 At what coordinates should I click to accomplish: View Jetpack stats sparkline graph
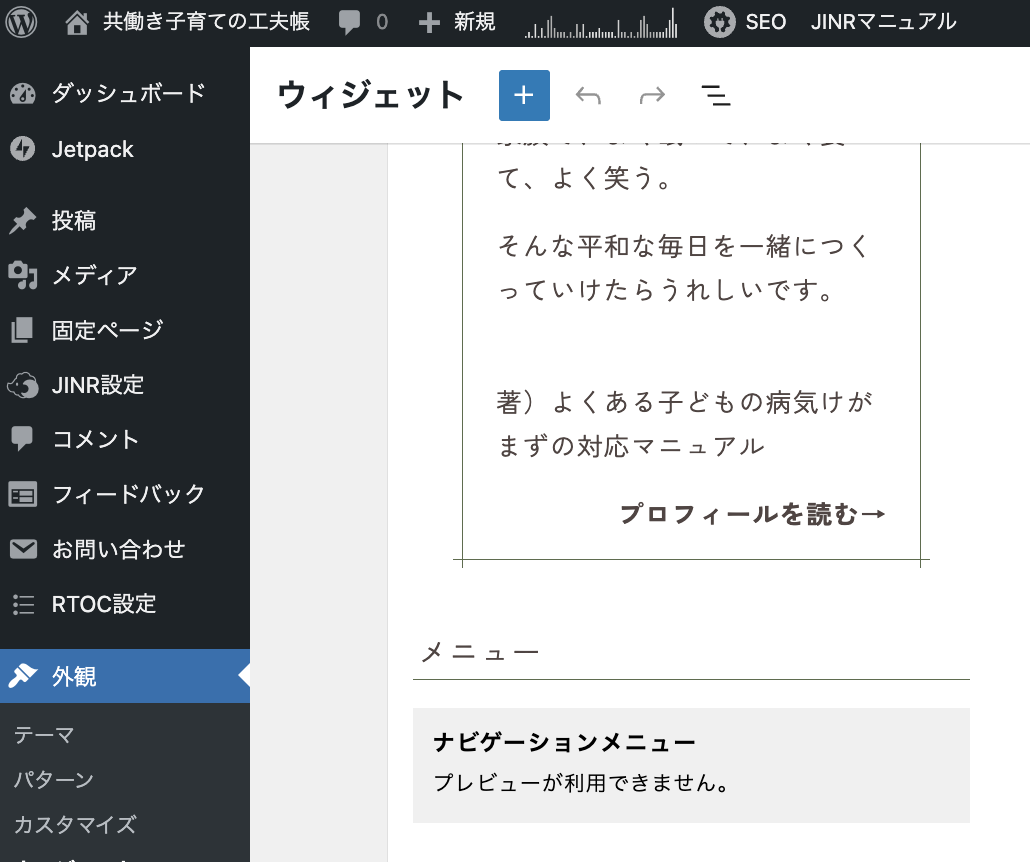(x=601, y=23)
